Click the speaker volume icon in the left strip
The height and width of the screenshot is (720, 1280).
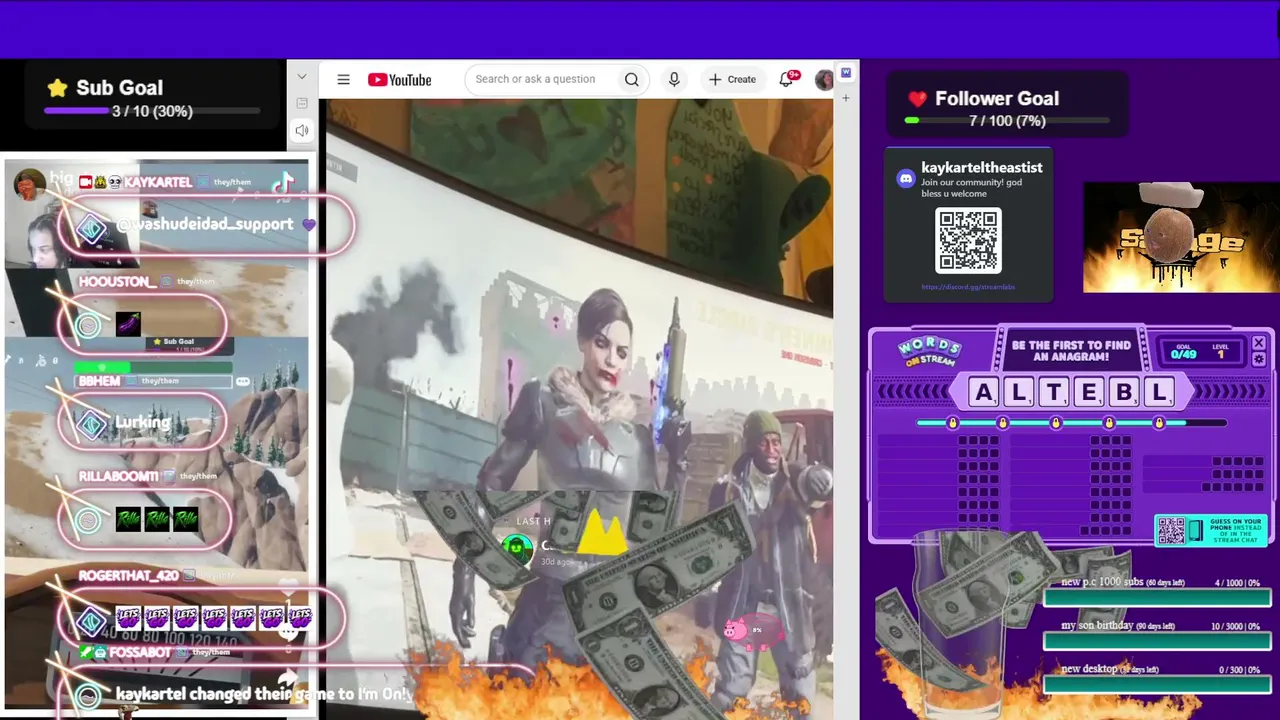click(302, 130)
